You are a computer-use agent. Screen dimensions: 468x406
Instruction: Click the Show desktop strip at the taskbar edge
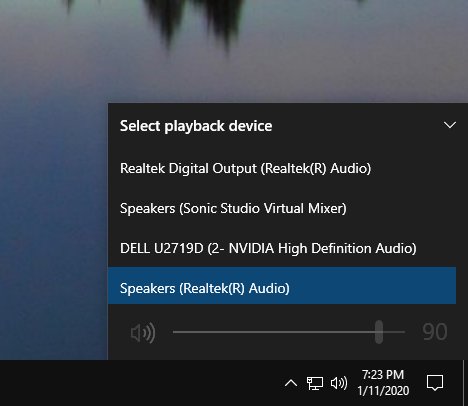tap(465, 383)
